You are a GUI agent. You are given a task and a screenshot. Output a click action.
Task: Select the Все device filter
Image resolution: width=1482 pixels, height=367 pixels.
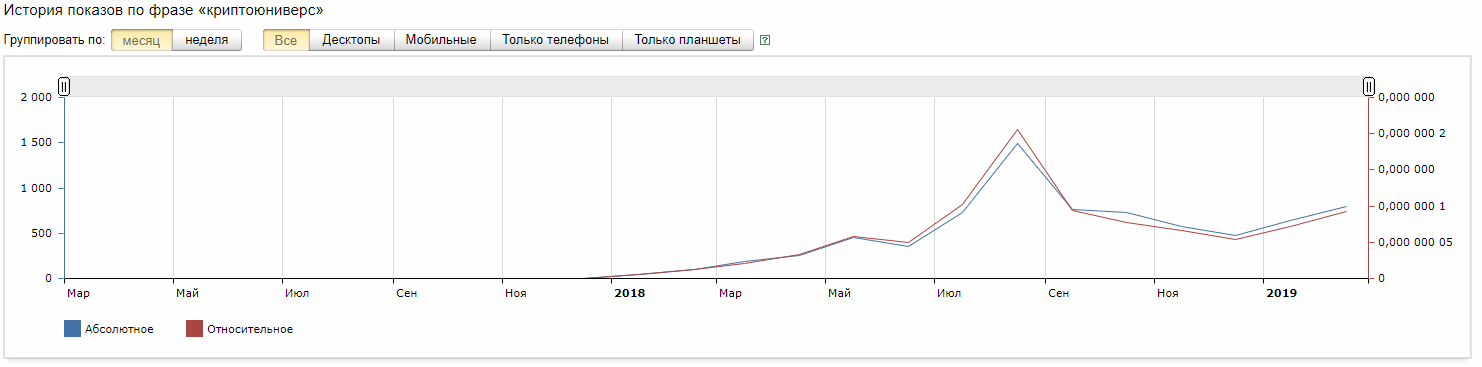(x=286, y=40)
